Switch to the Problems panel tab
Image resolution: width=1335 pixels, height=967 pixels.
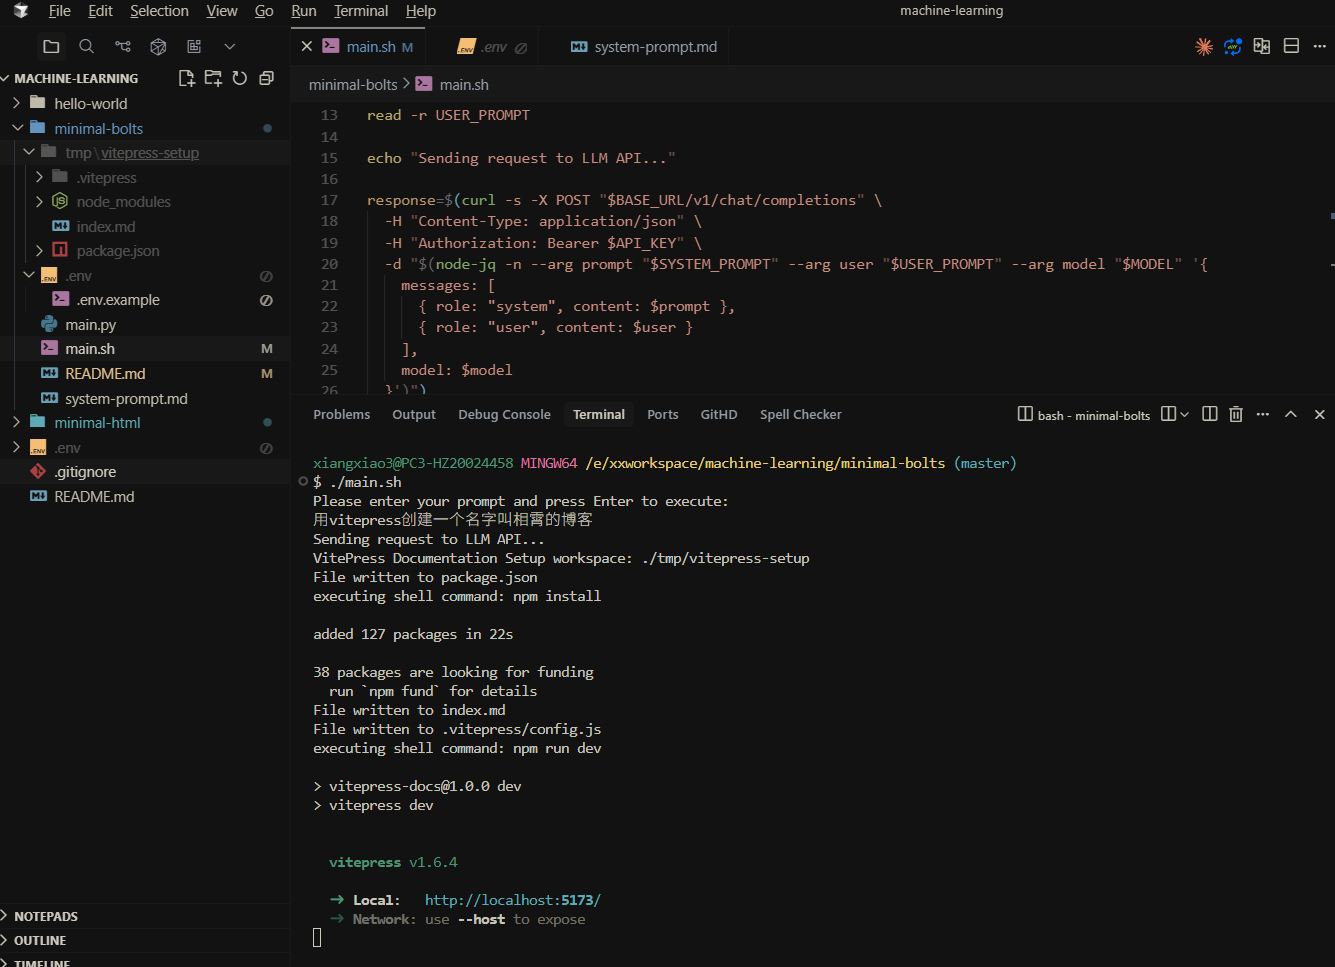click(x=341, y=414)
